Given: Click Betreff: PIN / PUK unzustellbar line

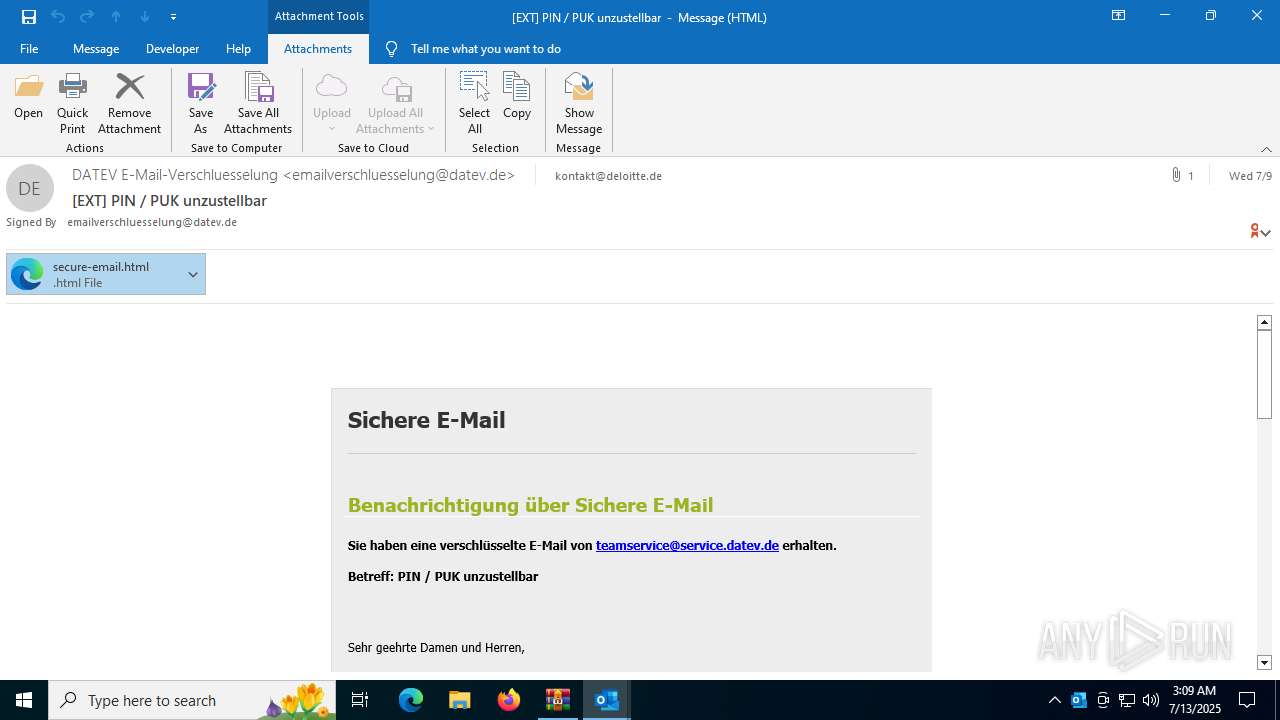Looking at the screenshot, I should pyautogui.click(x=443, y=577).
